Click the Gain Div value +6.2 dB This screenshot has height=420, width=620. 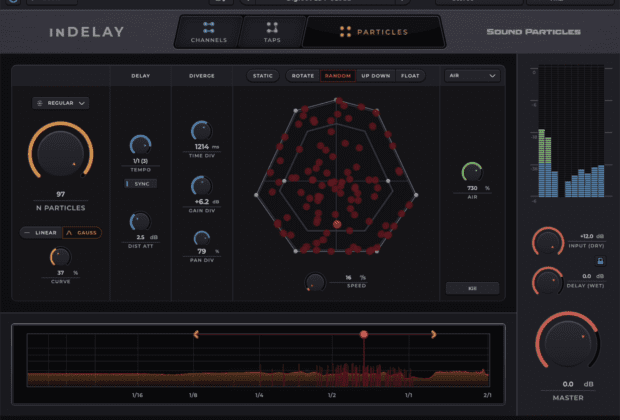pos(206,202)
